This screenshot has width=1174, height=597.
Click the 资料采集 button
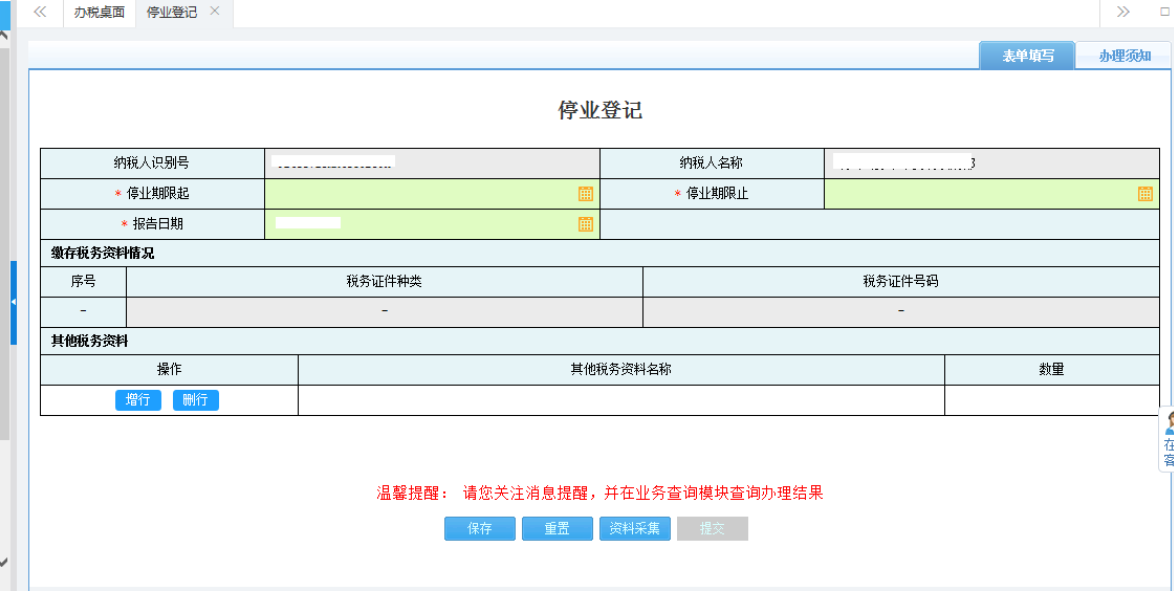tap(634, 528)
